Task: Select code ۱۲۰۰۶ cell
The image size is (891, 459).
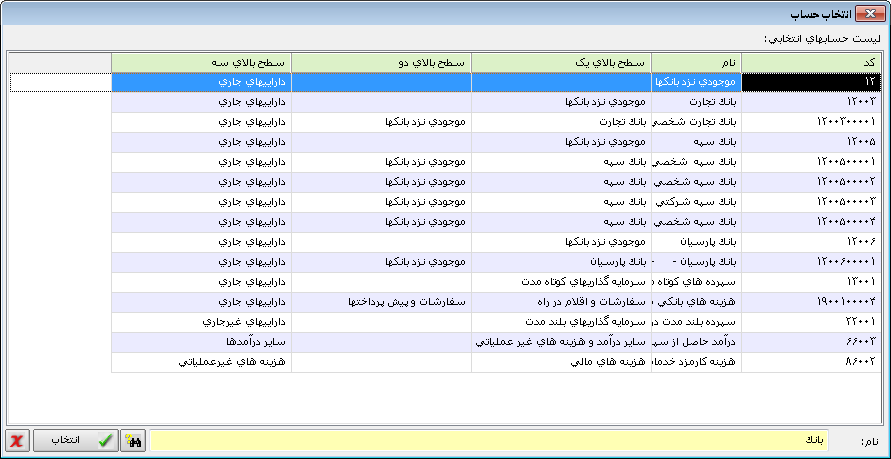Action: 811,242
